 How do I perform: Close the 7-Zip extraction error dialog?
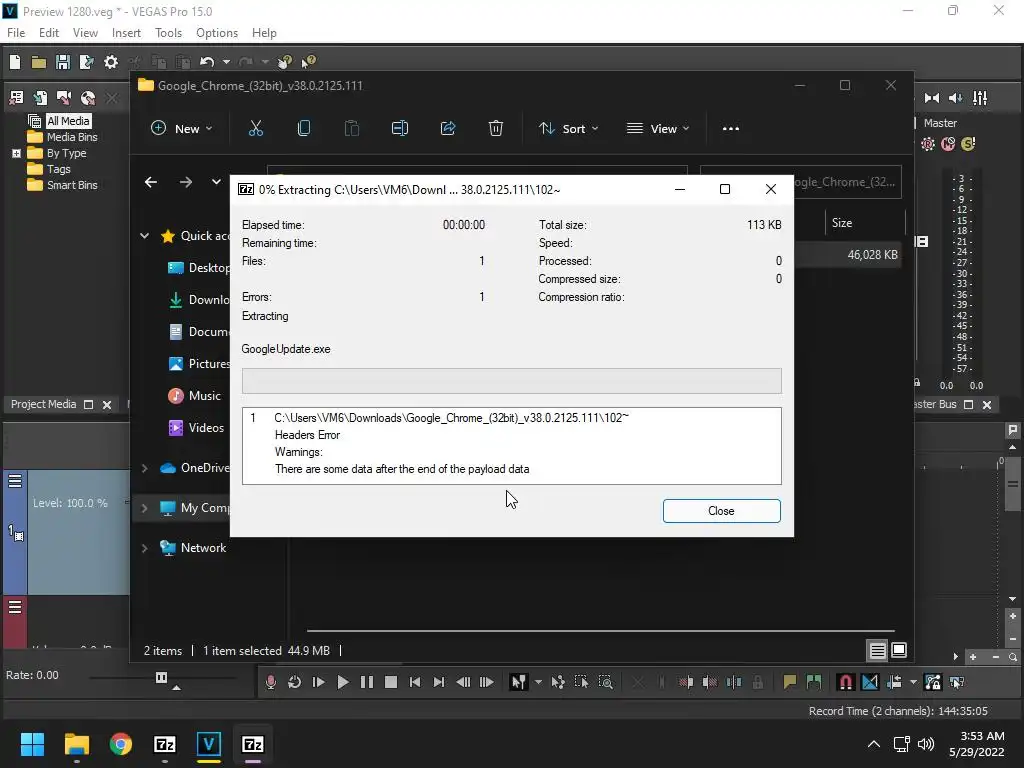[721, 511]
